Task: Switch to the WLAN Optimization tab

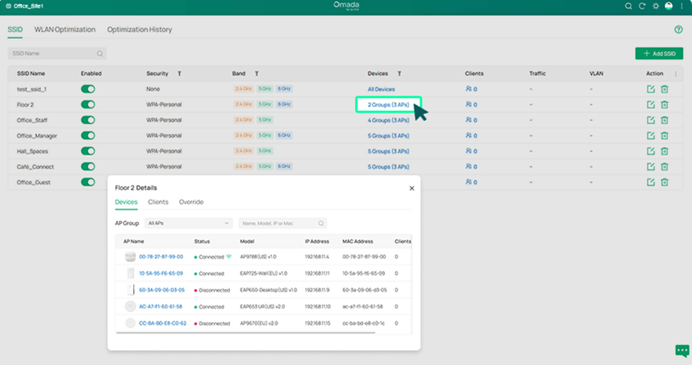Action: (65, 30)
